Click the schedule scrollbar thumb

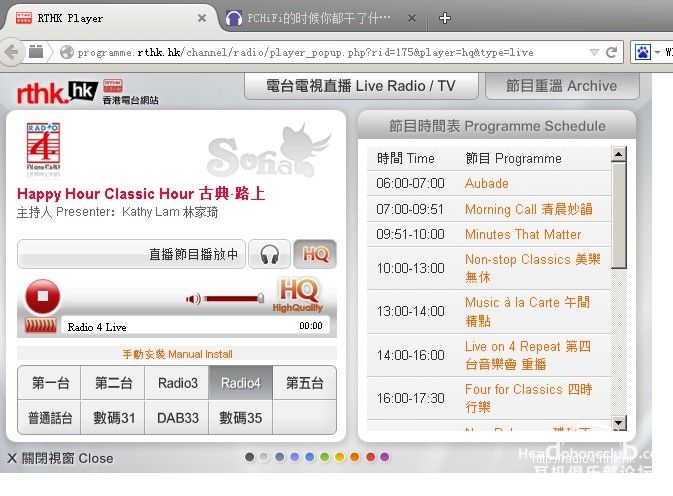click(618, 215)
